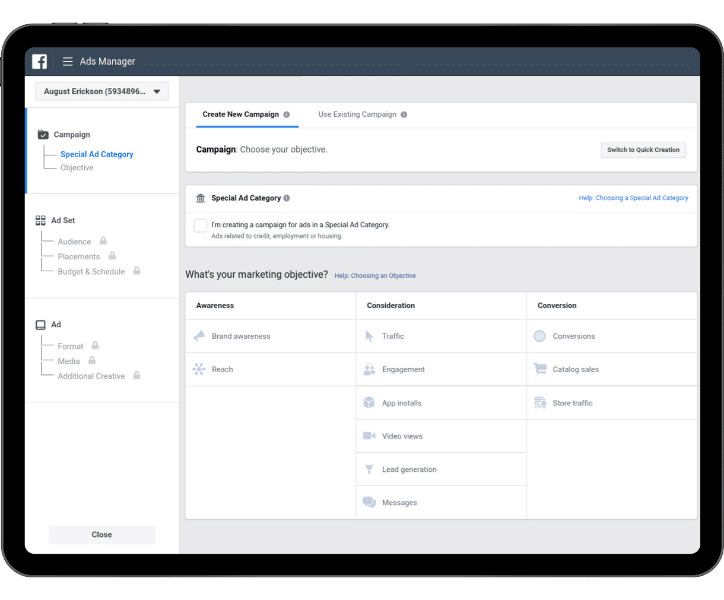Click the Ad section icon in sidebar

(x=41, y=325)
